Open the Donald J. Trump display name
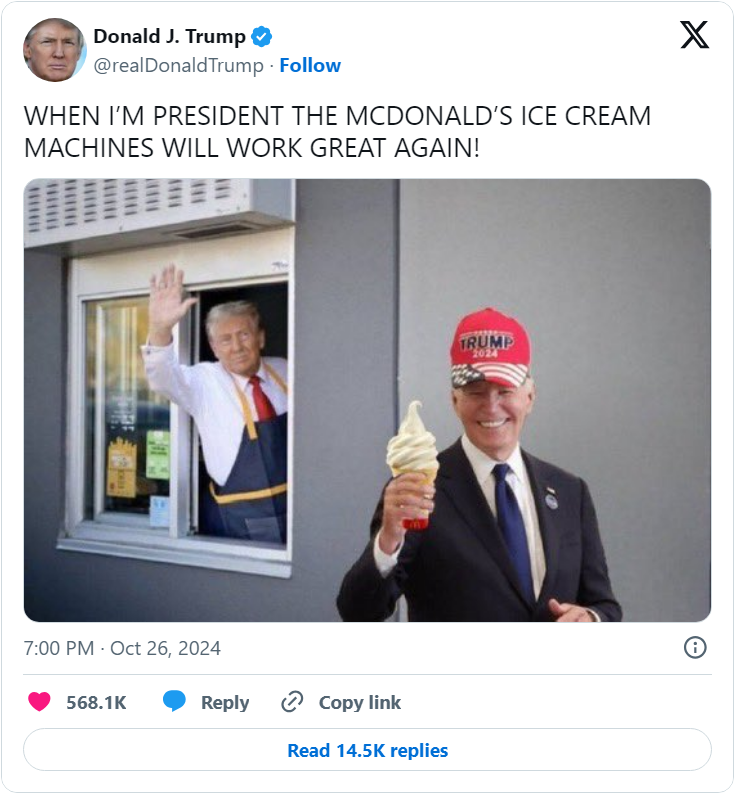This screenshot has height=793, width=734. point(169,36)
